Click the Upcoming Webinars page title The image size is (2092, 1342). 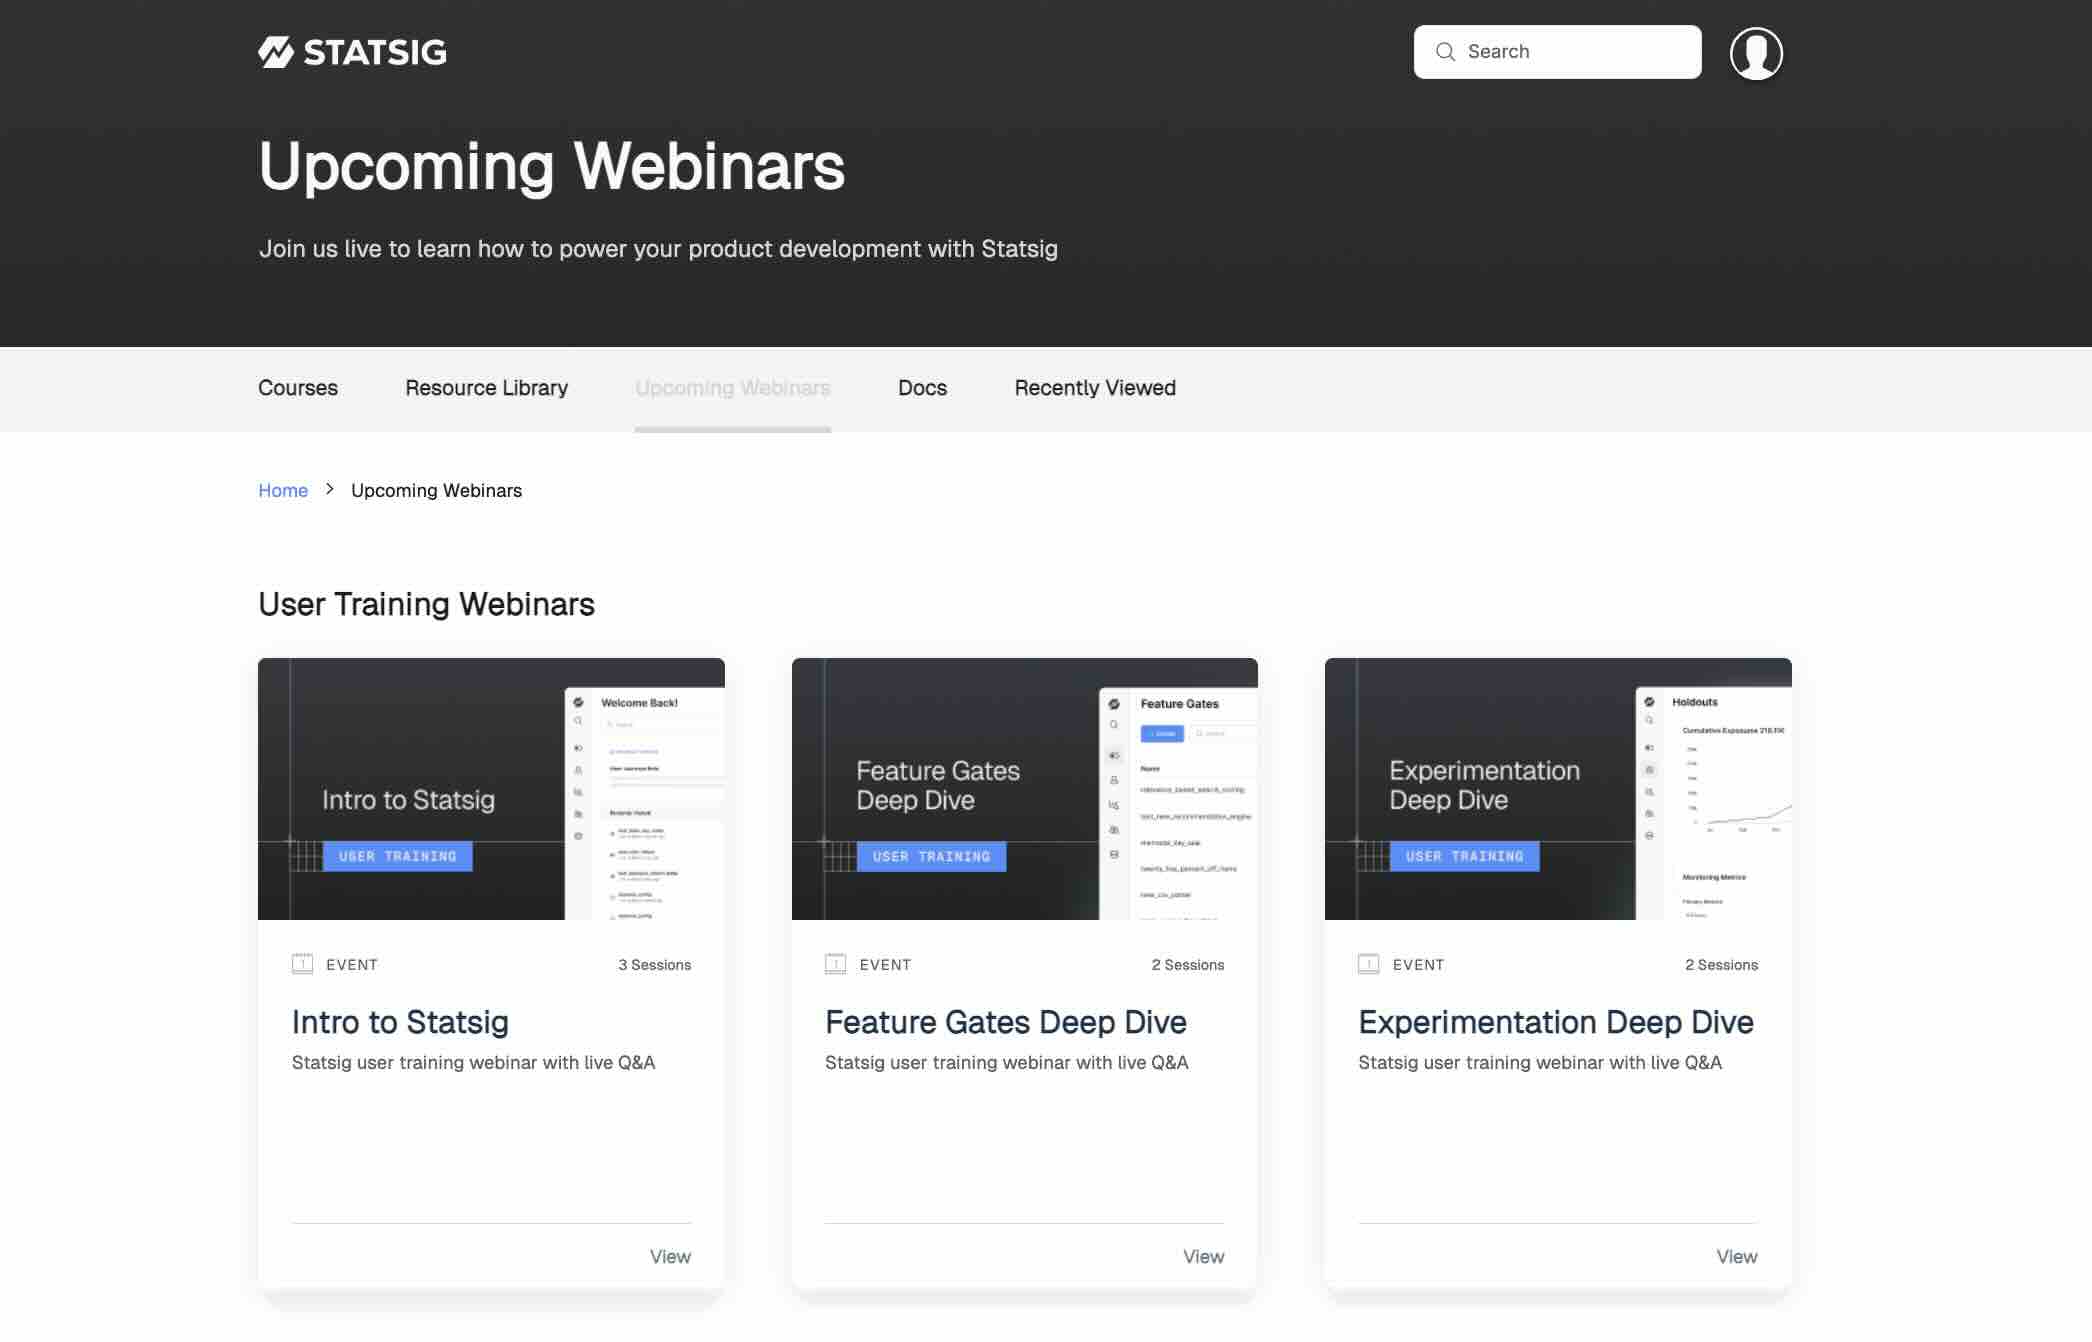point(552,166)
